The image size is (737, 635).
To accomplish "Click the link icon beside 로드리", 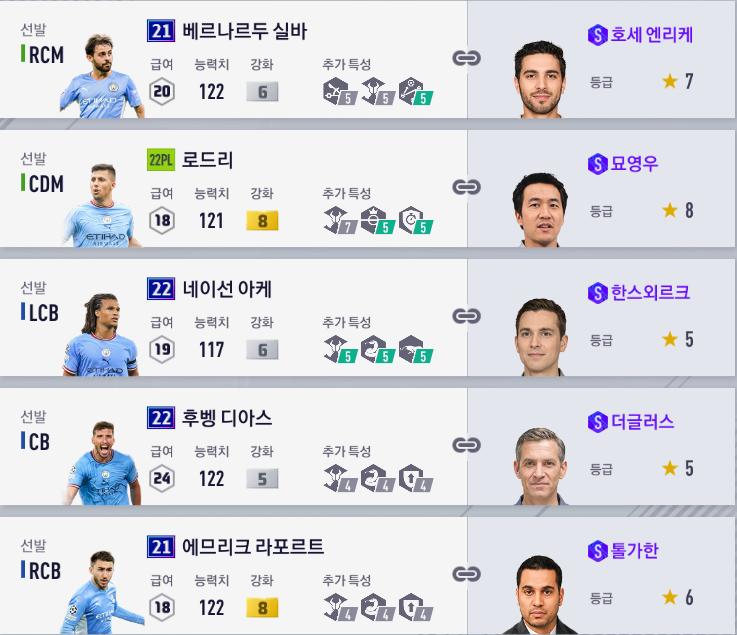I will pos(466,187).
